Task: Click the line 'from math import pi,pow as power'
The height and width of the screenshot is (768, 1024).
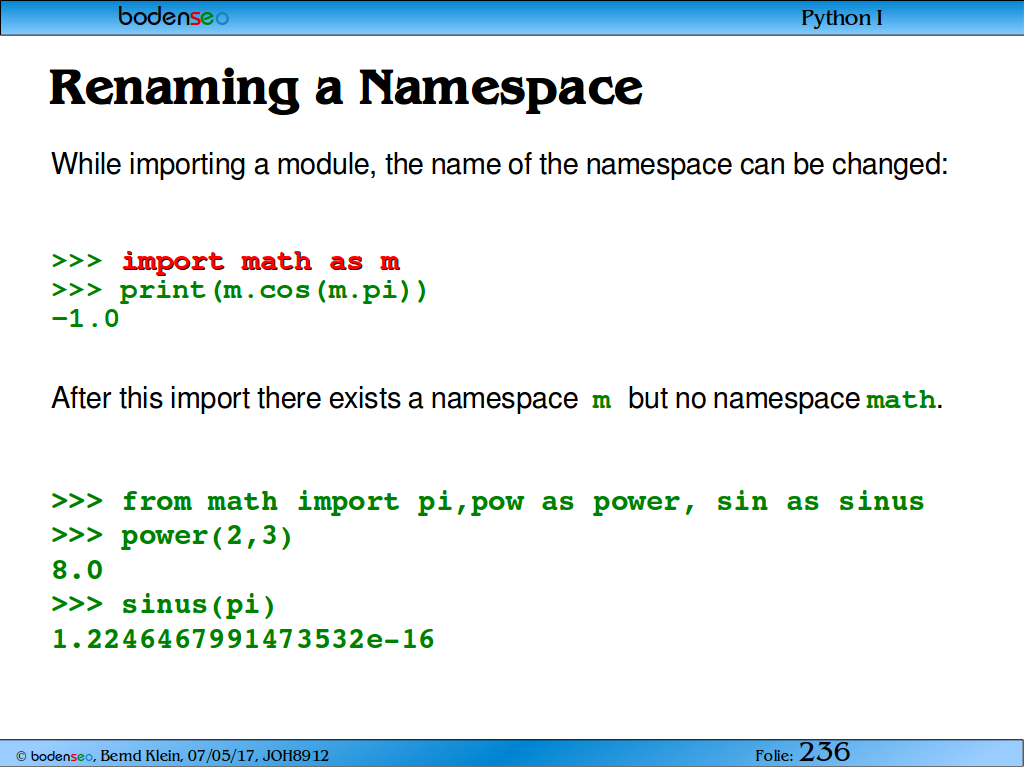Action: pos(488,502)
